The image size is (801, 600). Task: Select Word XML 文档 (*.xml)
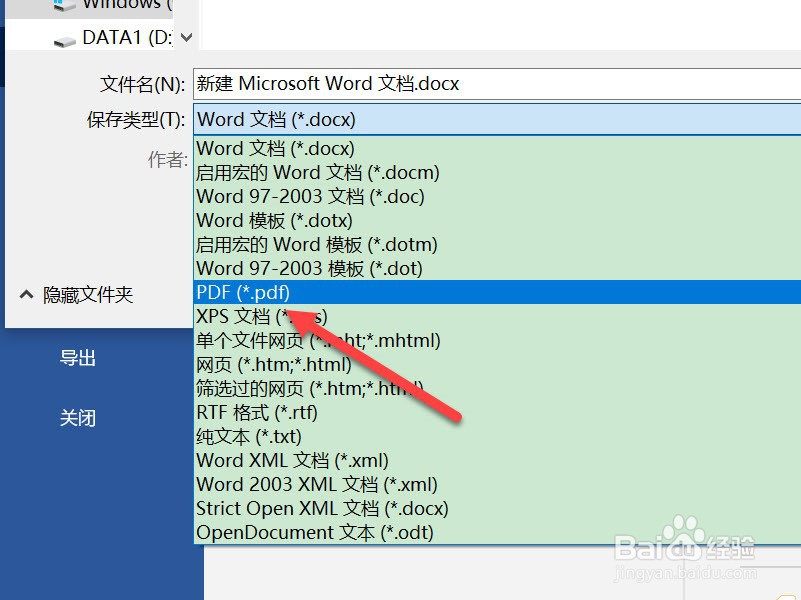pos(497,460)
